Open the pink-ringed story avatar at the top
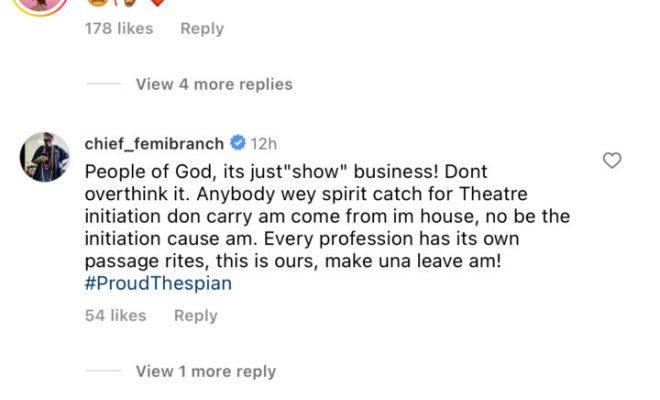 click(42, 4)
